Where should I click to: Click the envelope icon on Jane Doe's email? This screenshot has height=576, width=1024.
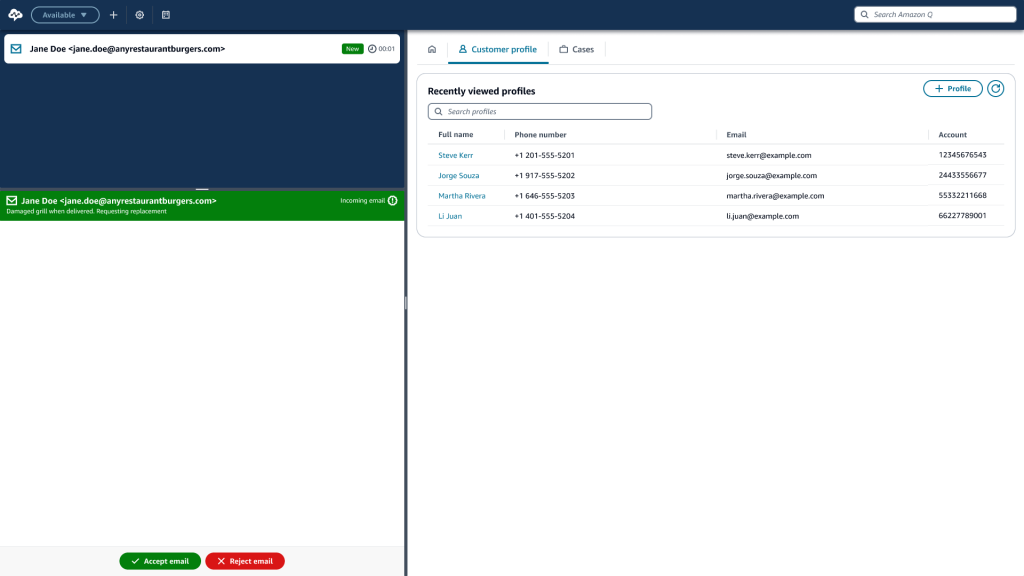click(x=14, y=47)
